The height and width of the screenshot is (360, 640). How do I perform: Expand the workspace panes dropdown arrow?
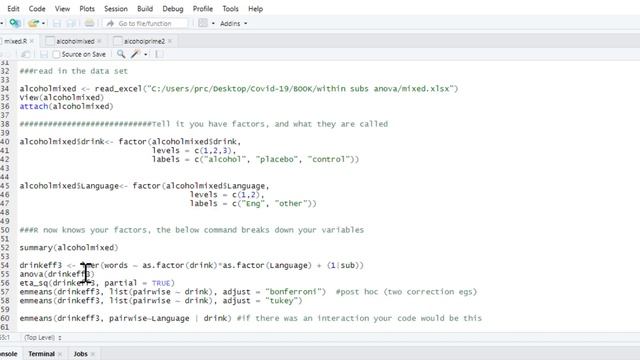click(x=213, y=23)
